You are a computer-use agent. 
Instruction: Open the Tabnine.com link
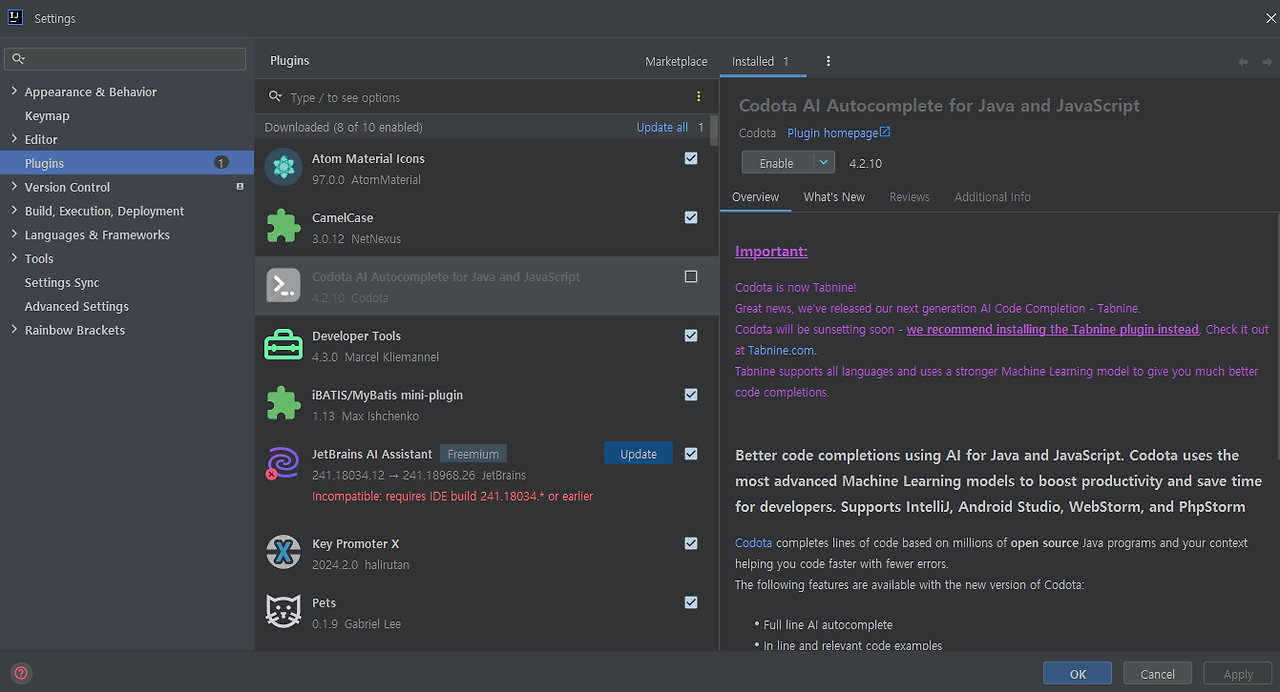781,350
